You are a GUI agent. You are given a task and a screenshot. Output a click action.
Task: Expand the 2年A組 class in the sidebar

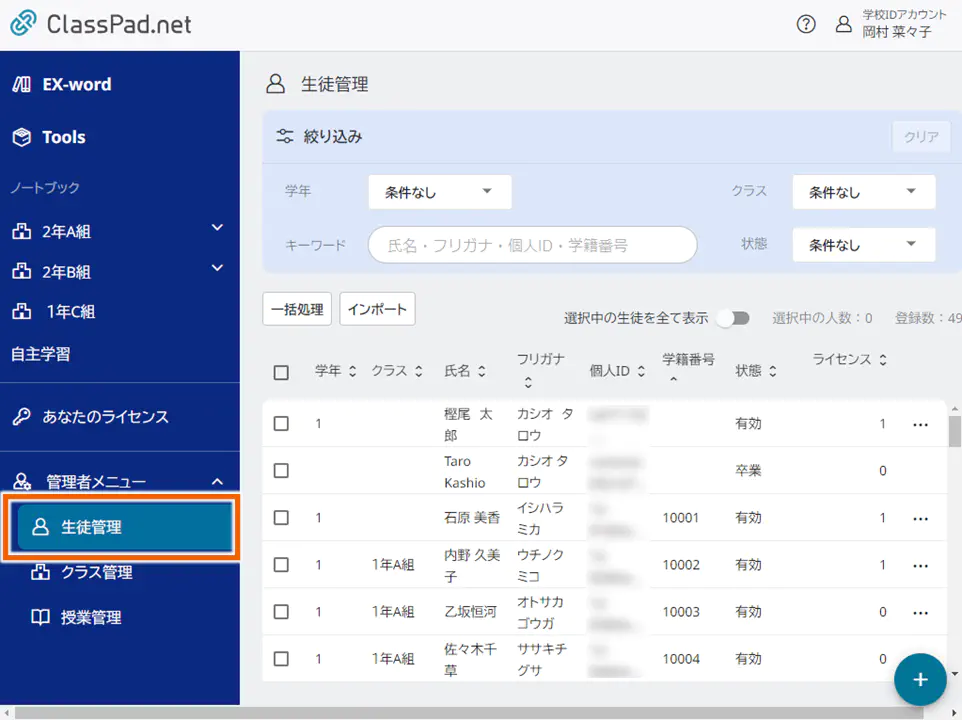(216, 230)
